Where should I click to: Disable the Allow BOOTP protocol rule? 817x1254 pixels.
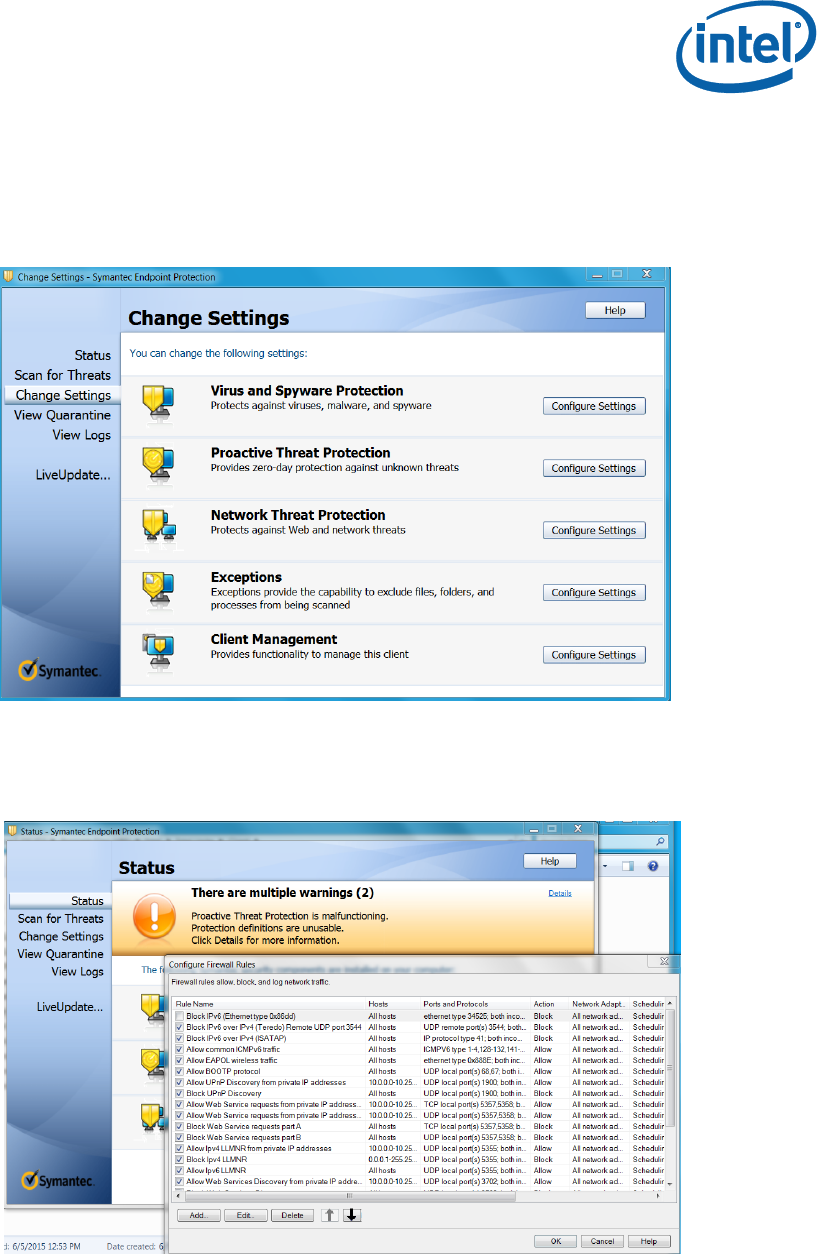tap(180, 1071)
